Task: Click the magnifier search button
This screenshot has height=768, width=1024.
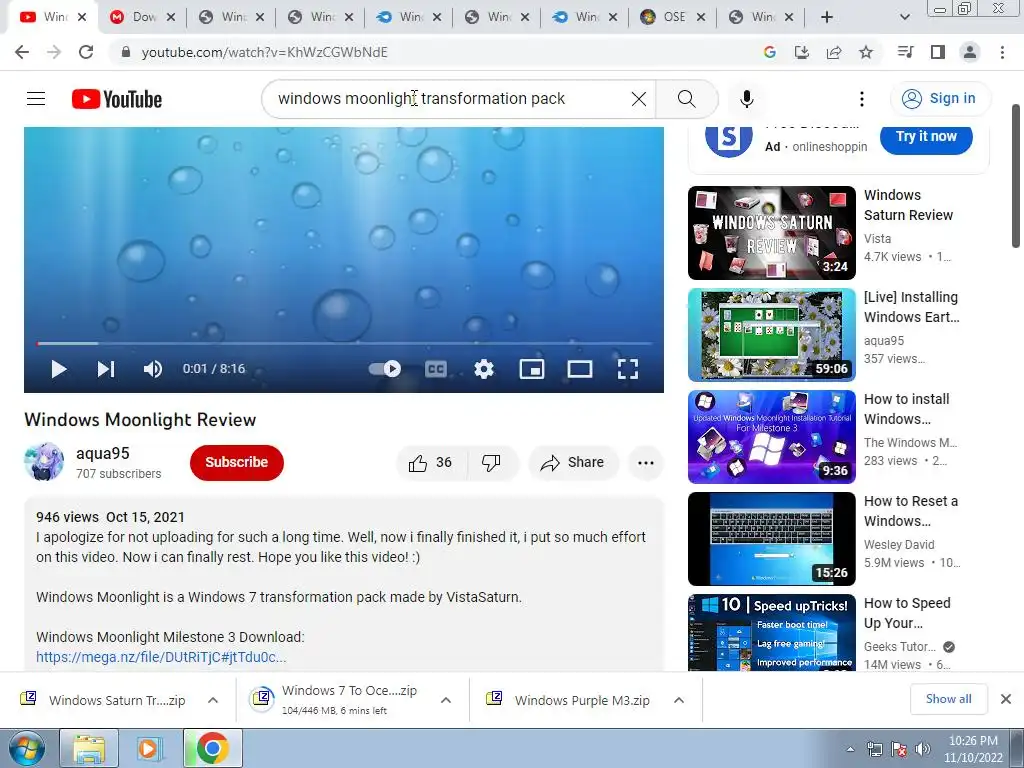Action: click(x=686, y=99)
